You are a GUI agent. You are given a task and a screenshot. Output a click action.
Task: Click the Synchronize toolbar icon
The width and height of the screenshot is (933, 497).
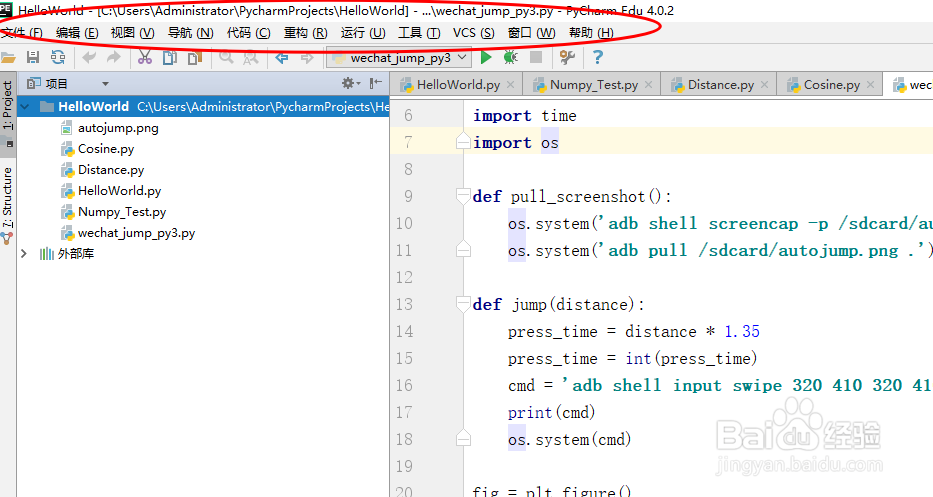click(x=58, y=58)
